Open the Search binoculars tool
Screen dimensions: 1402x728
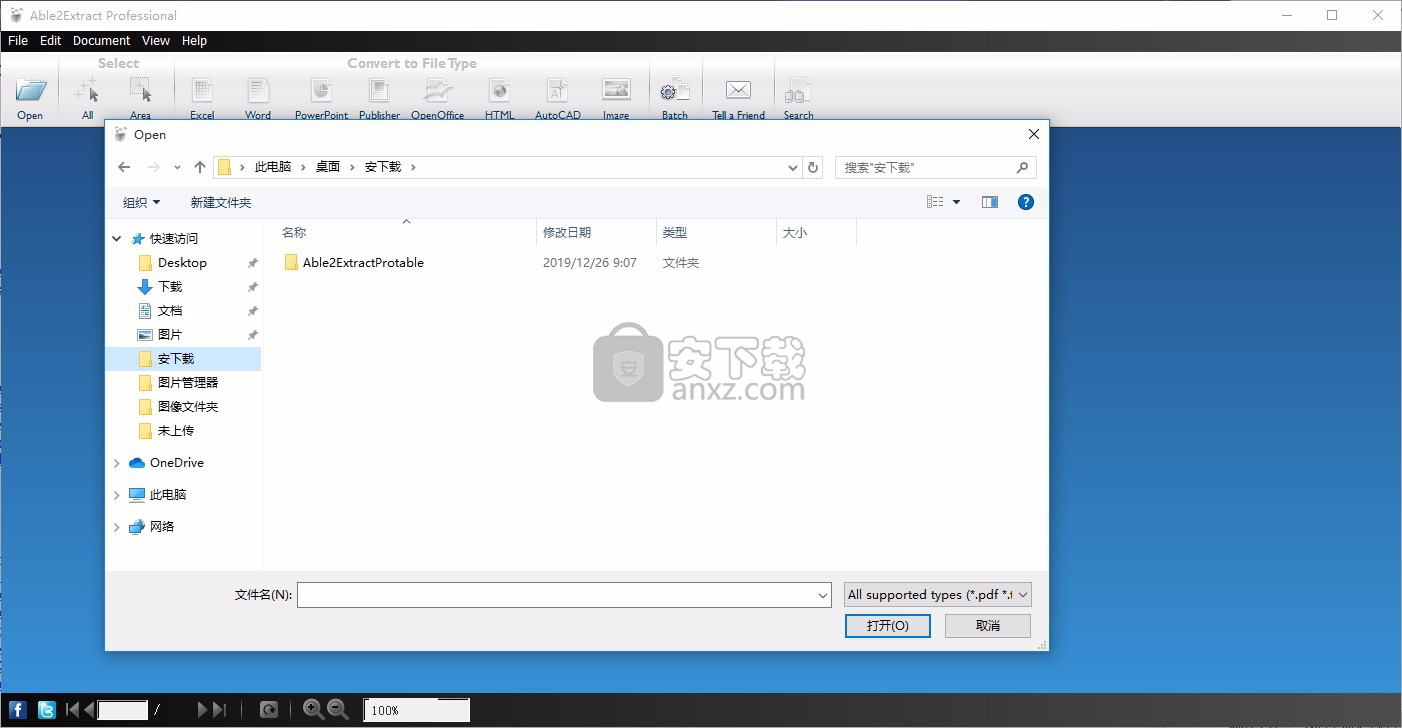798,91
